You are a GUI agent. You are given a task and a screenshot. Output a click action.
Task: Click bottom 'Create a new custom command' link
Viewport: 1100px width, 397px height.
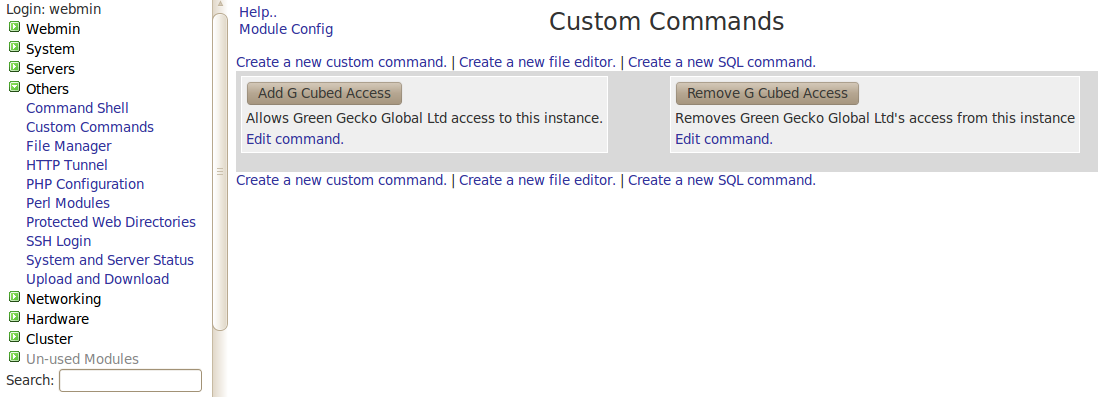pyautogui.click(x=342, y=180)
